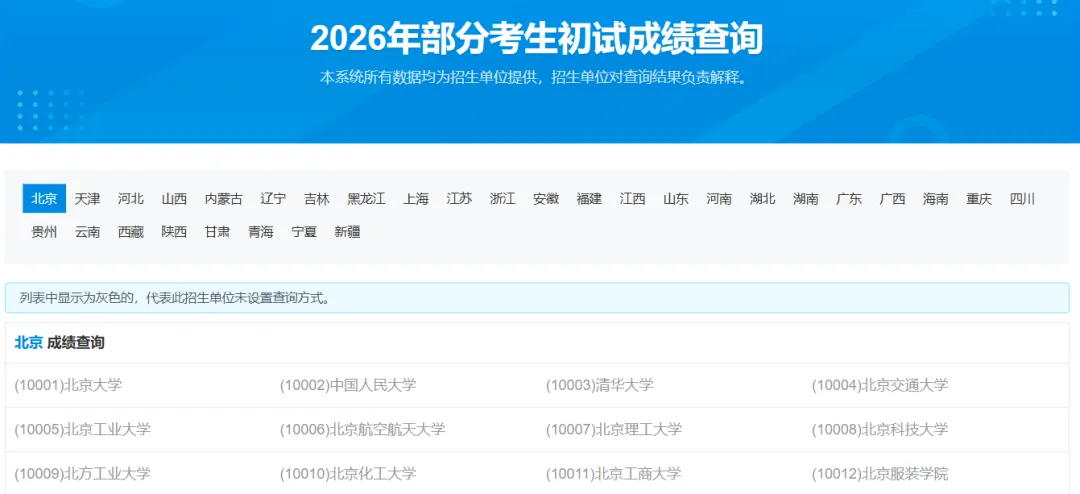This screenshot has height=494, width=1080.
Task: Switch to the 天津 province tab
Action: point(87,199)
